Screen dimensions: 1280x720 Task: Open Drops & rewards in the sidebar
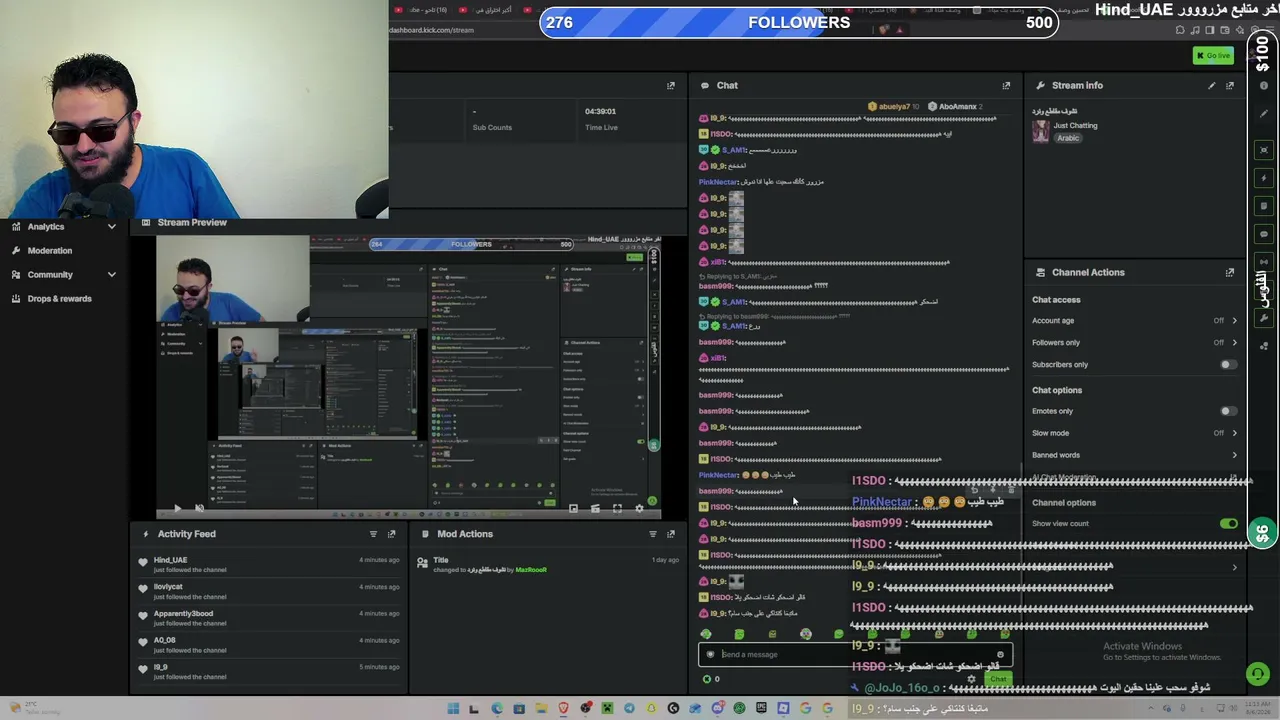coord(59,299)
